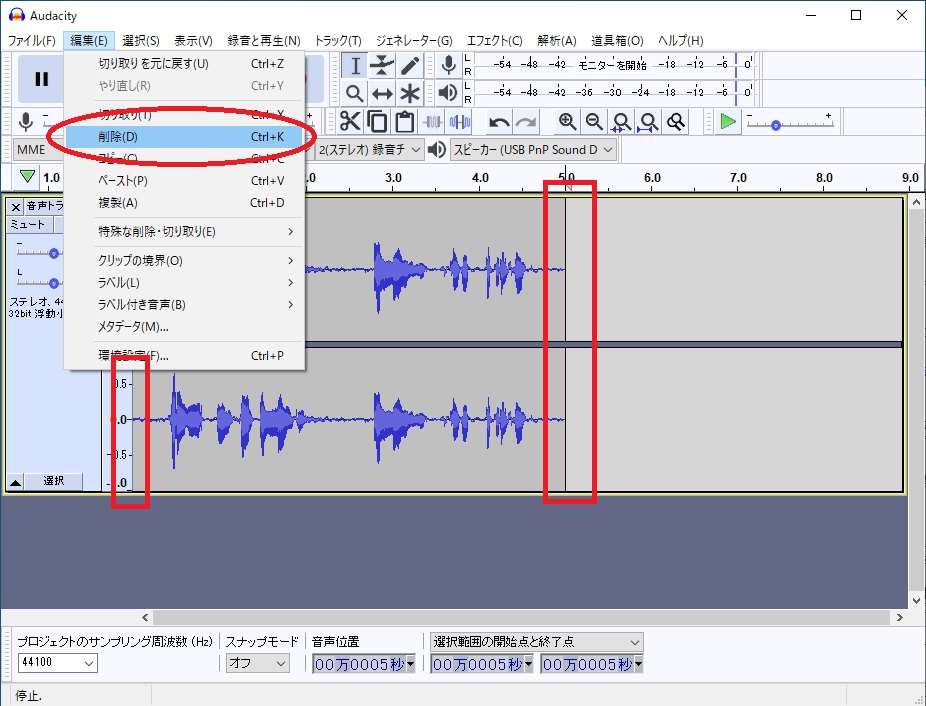Viewport: 926px width, 706px height.
Task: Choose 削除(D) from the edit menu
Action: 184,136
